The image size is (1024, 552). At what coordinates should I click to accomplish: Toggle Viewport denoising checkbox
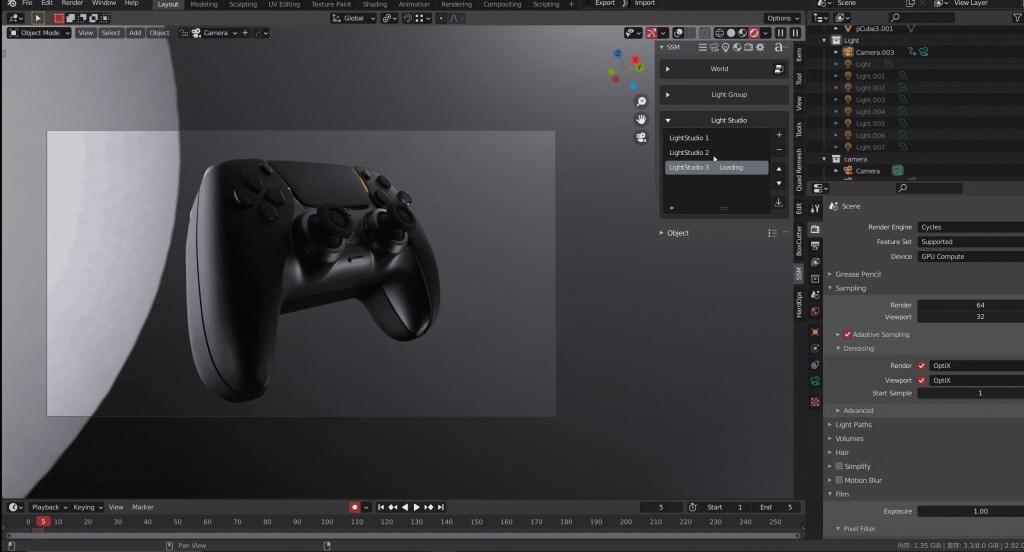click(x=921, y=380)
